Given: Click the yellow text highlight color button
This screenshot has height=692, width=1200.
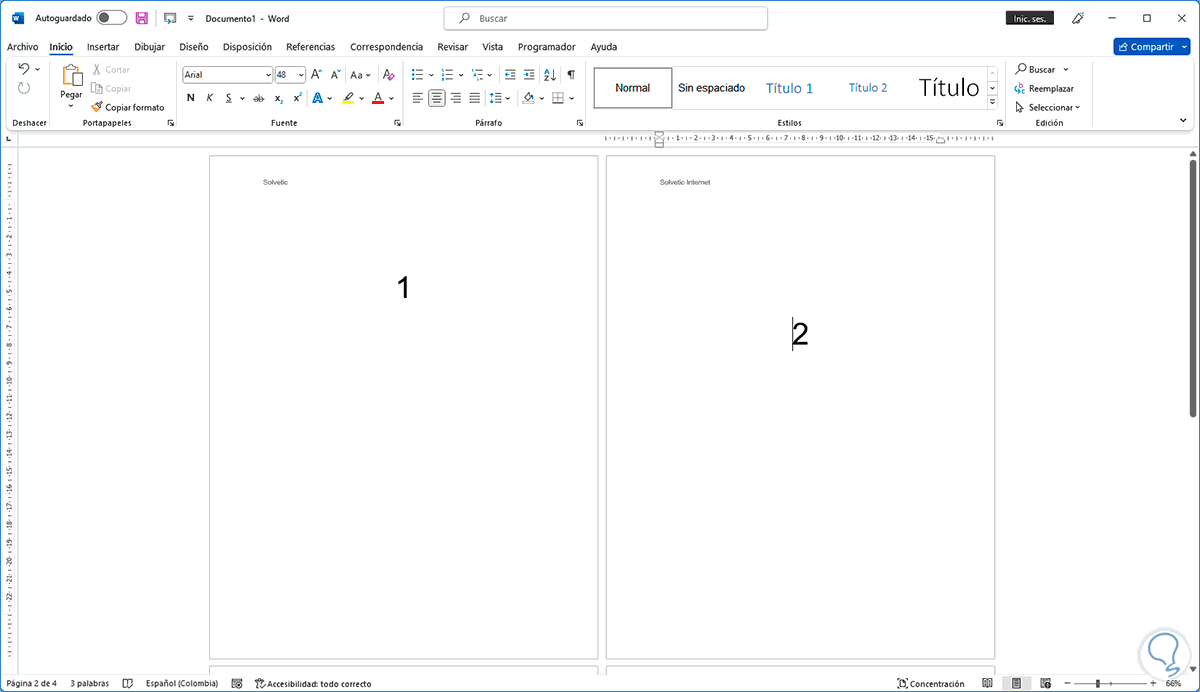Looking at the screenshot, I should coord(348,98).
